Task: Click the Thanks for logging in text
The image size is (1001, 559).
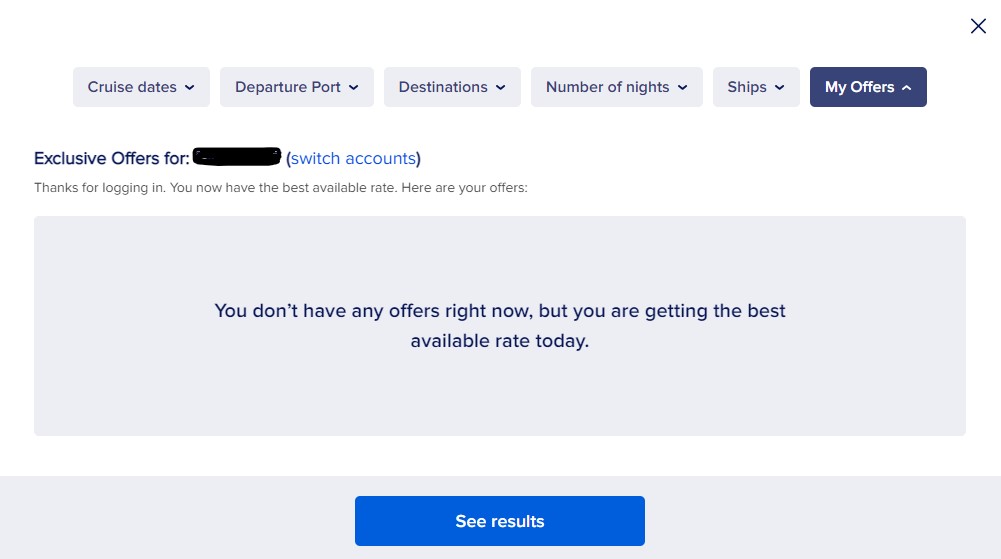Action: pyautogui.click(x=281, y=188)
